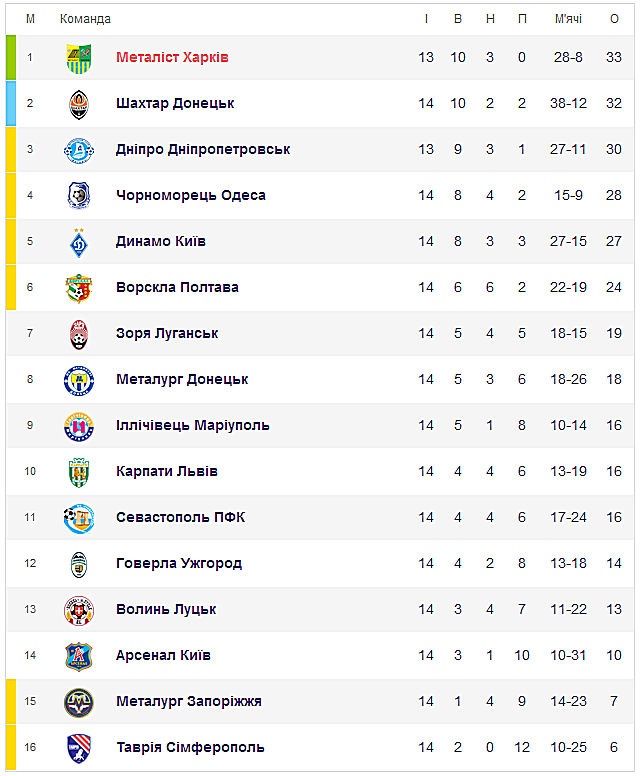The width and height of the screenshot is (641, 776).
Task: Click the blue position marker for second place
Action: pyautogui.click(x=11, y=103)
